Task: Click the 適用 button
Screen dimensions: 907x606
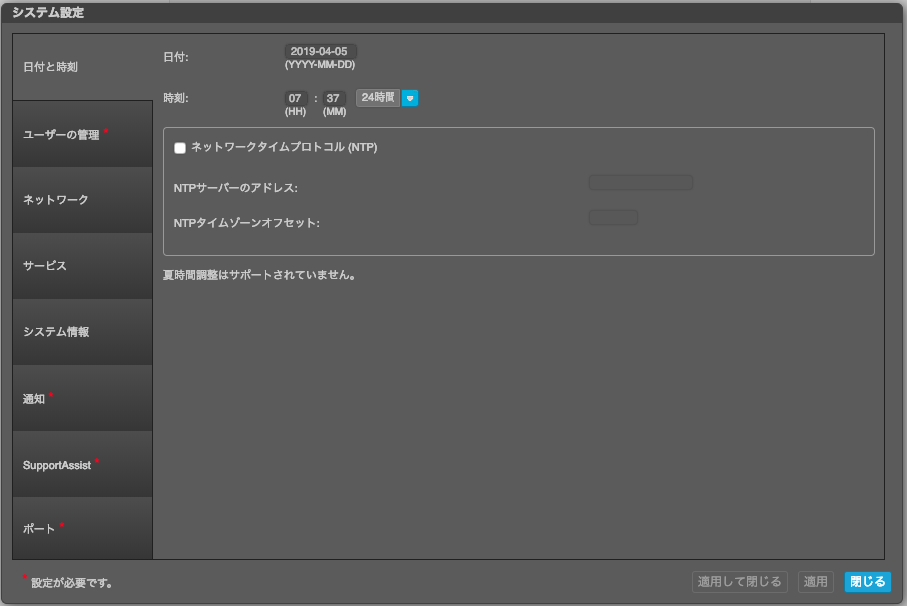Action: coord(816,582)
